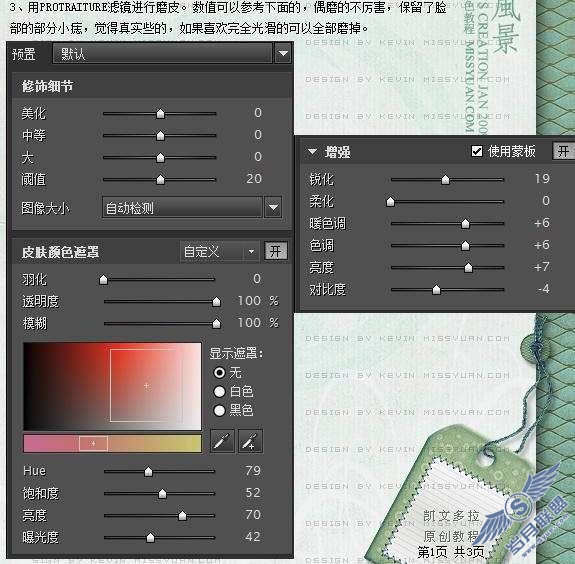Click the 阈值 slider handle
The height and width of the screenshot is (564, 575).
160,179
